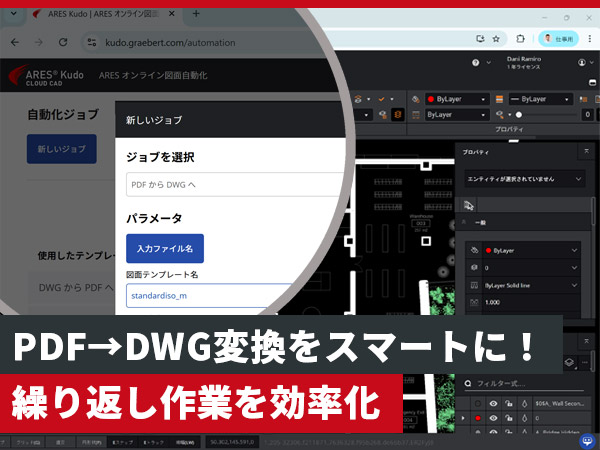Open the エンティティが選択されていません dropdown
The width and height of the screenshot is (600, 450).
(x=524, y=179)
